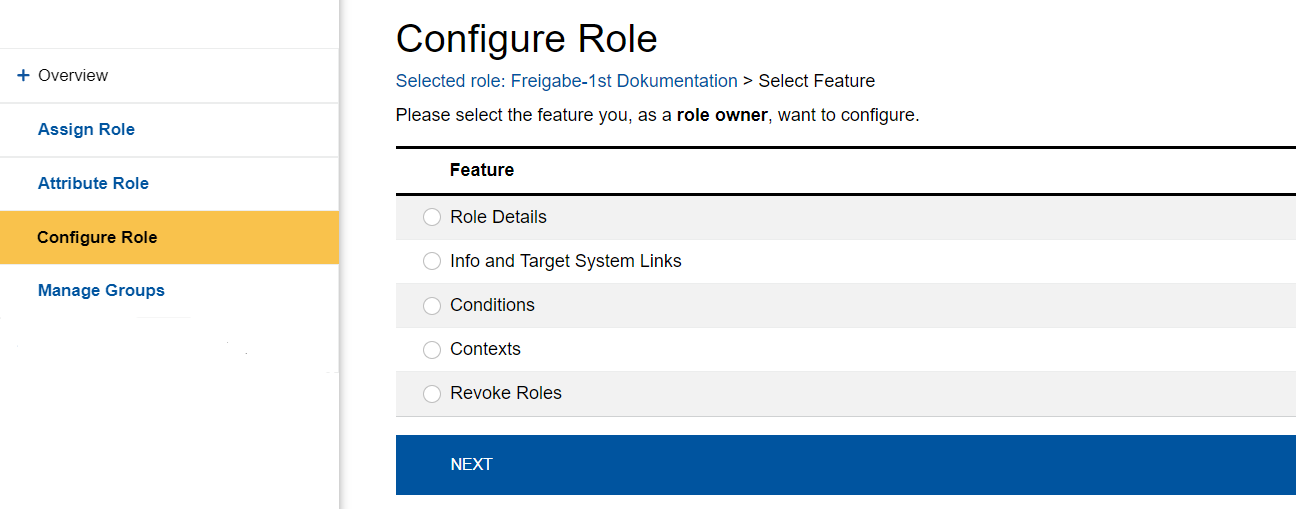The height and width of the screenshot is (509, 1310).
Task: Click the 'Revoke Roles' label text
Action: coord(506,393)
